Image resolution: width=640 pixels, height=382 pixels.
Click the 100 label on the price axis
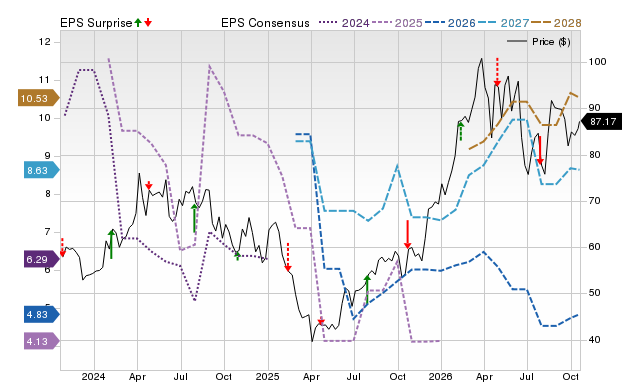pos(597,62)
